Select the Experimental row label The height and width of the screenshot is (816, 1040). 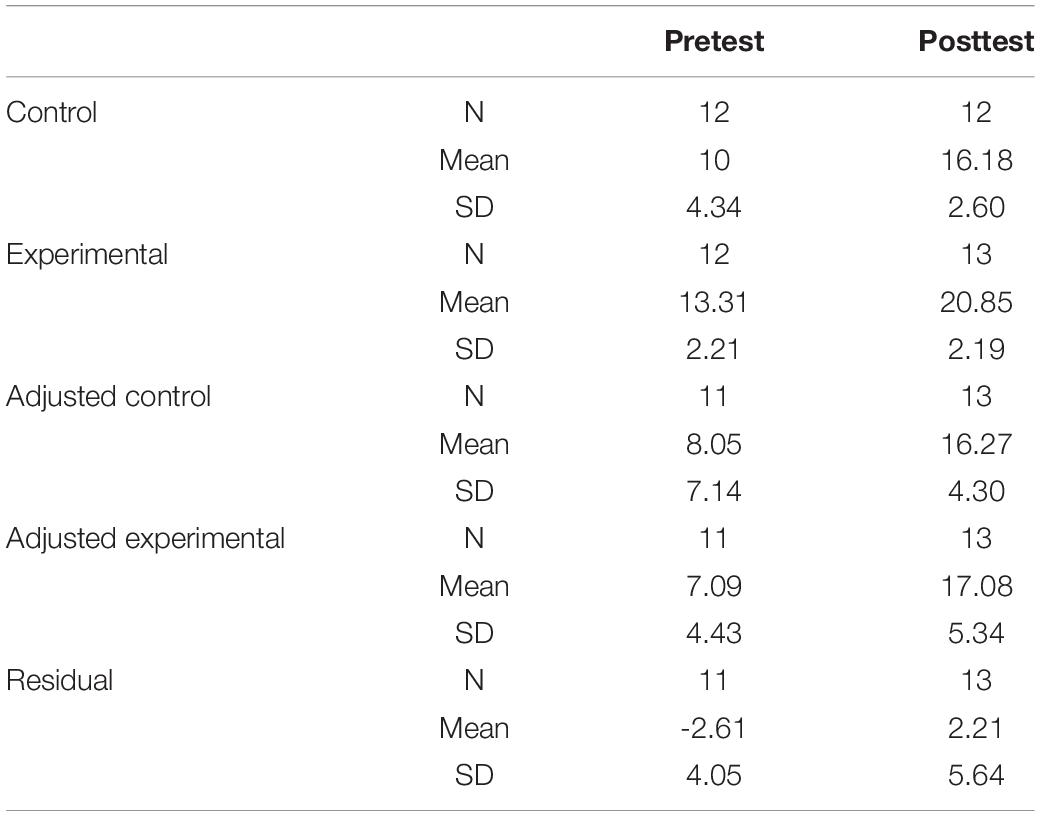[87, 255]
